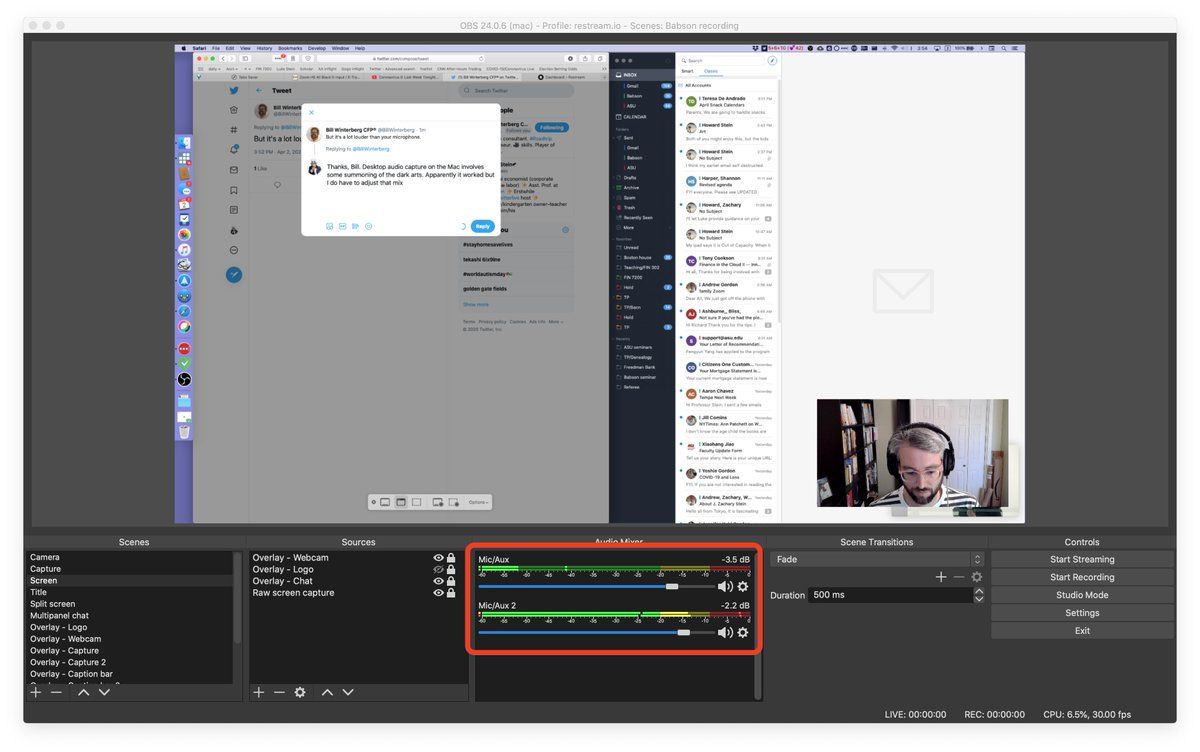Mute the Mic/Aux speaker icon
The image size is (1200, 752).
point(725,587)
